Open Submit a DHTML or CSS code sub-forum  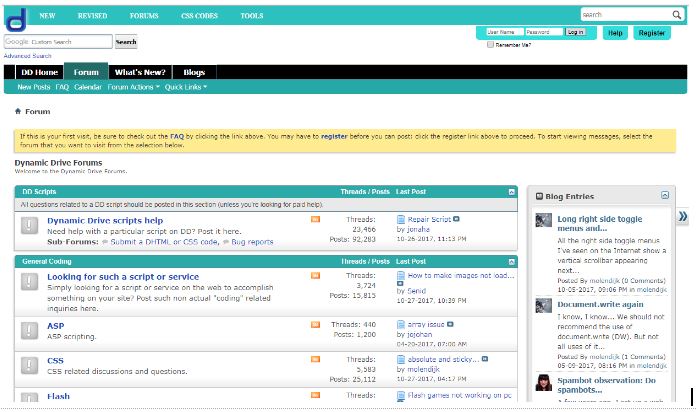[x=164, y=242]
